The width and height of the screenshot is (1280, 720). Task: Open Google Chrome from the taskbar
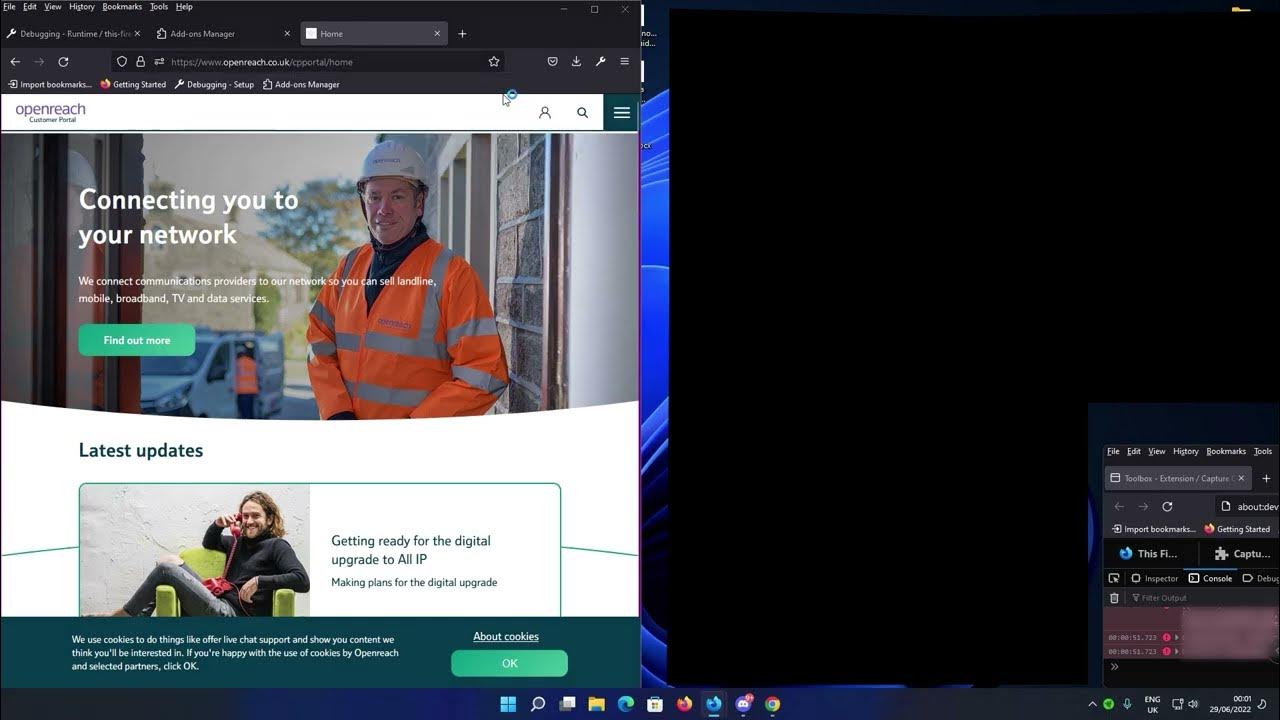pos(772,704)
